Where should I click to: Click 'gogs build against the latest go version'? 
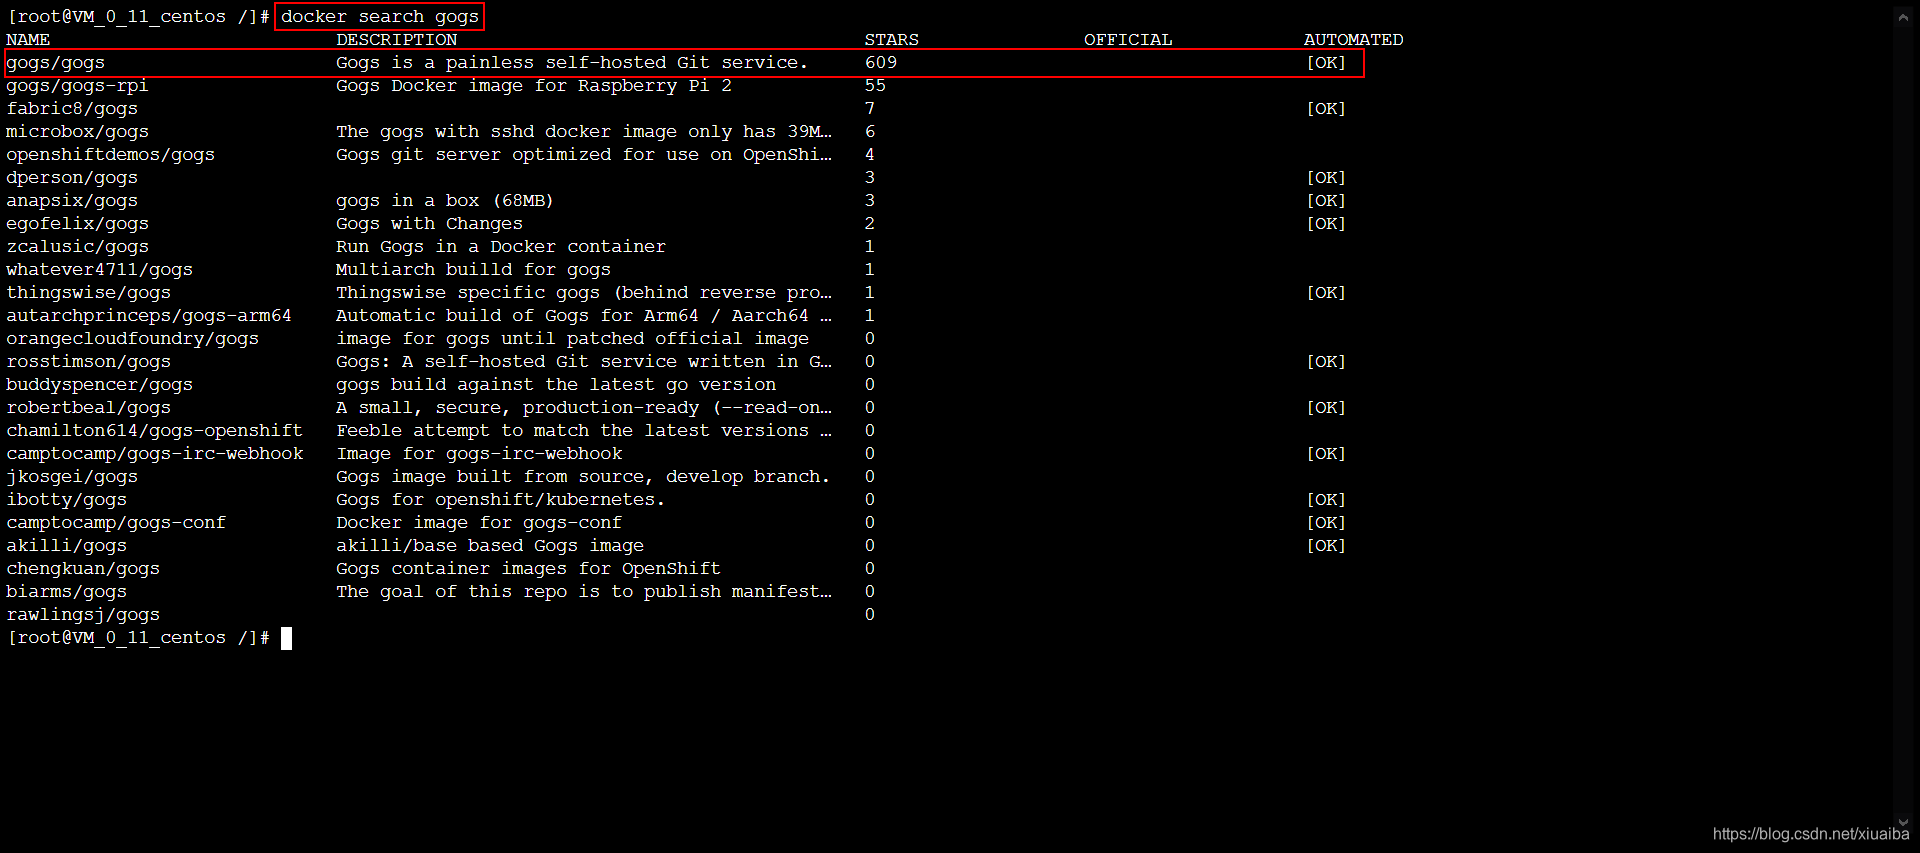[x=556, y=385]
